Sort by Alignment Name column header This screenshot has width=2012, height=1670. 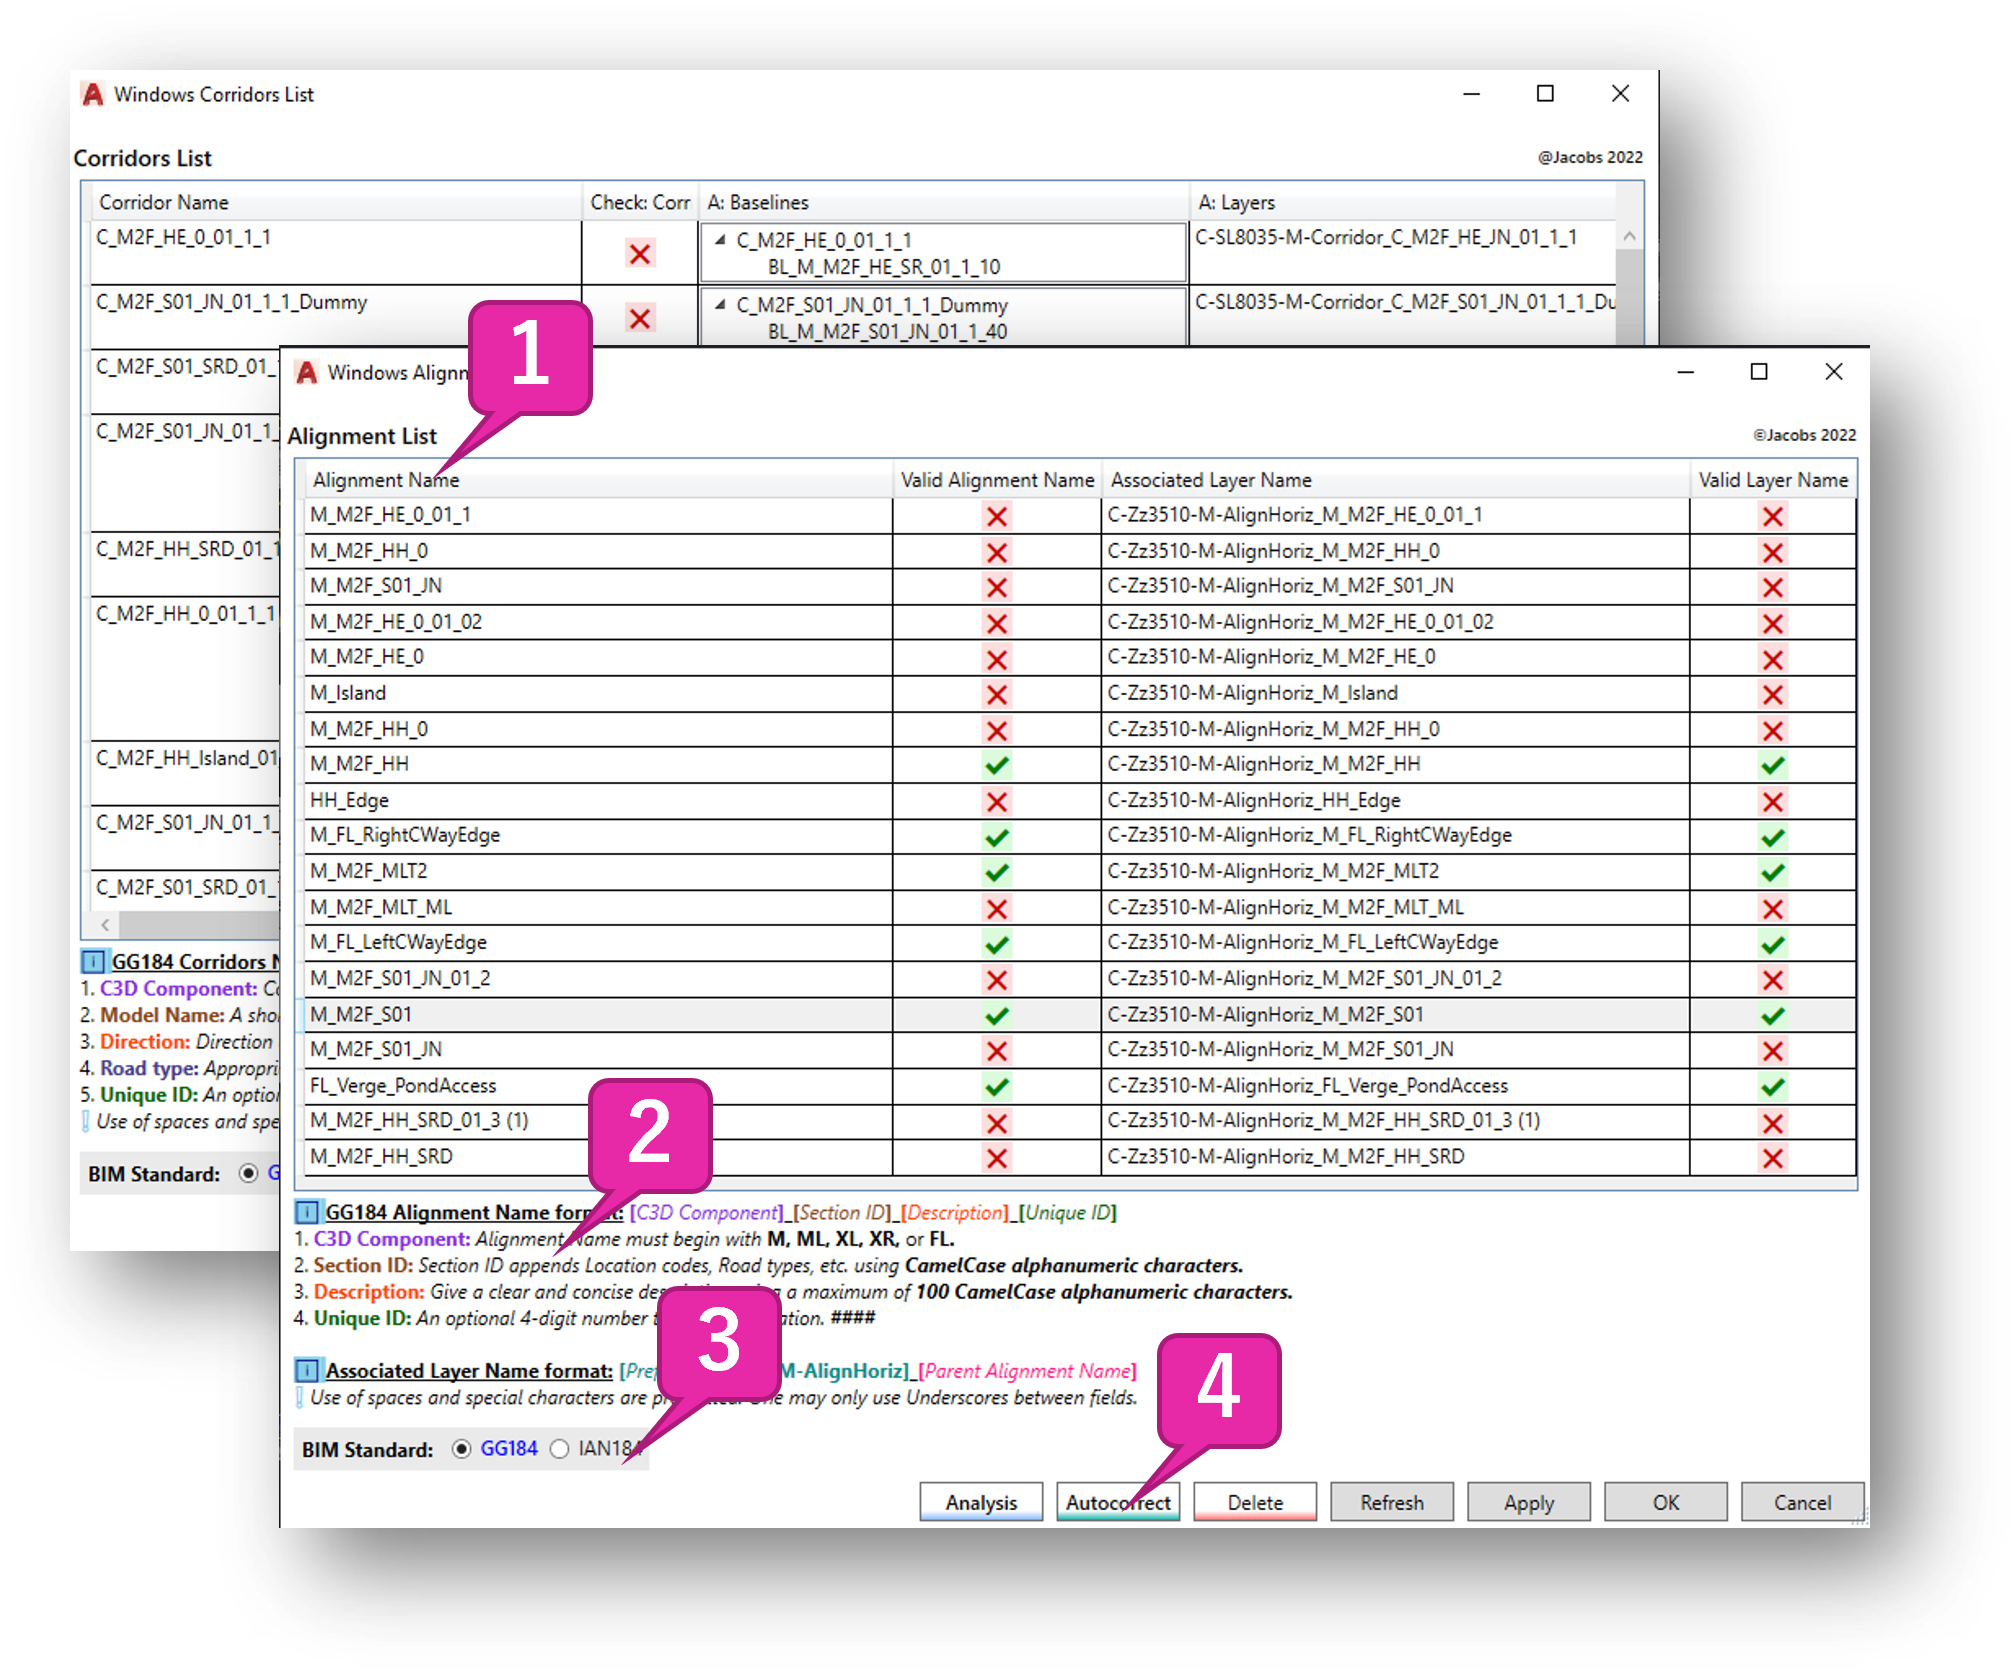pos(598,480)
